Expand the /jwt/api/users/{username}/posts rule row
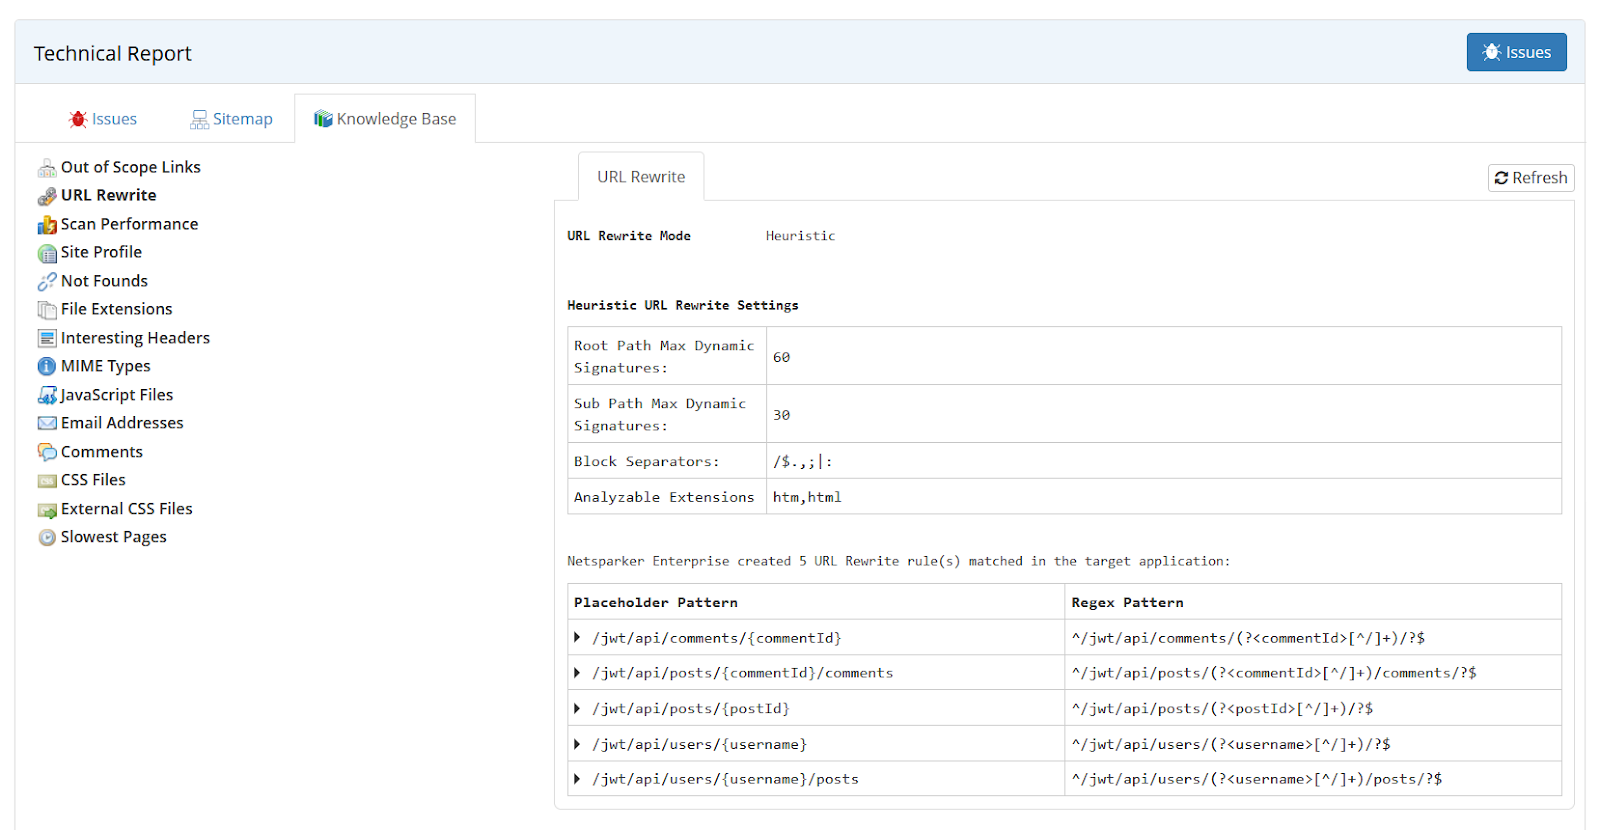The image size is (1600, 830). 577,779
